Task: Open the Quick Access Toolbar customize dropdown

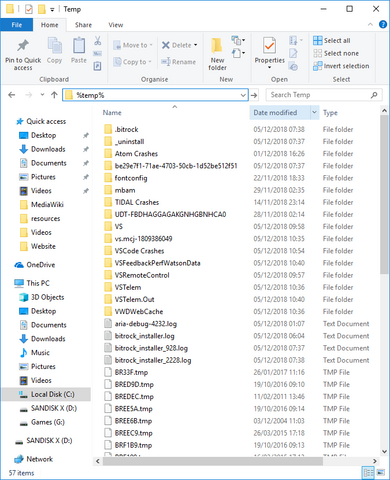Action: point(52,10)
